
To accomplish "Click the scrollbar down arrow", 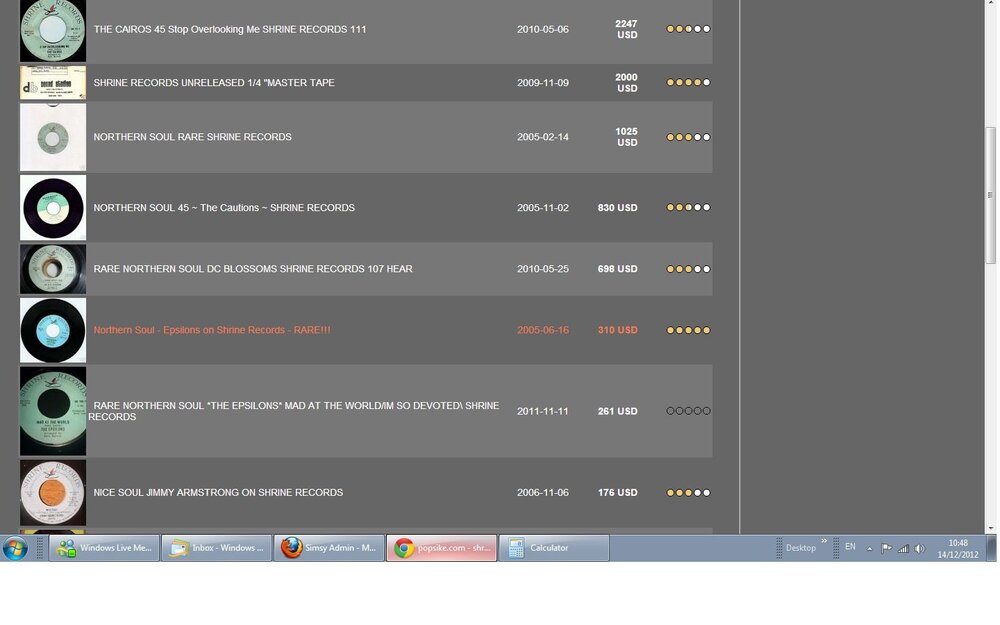I will [x=990, y=529].
